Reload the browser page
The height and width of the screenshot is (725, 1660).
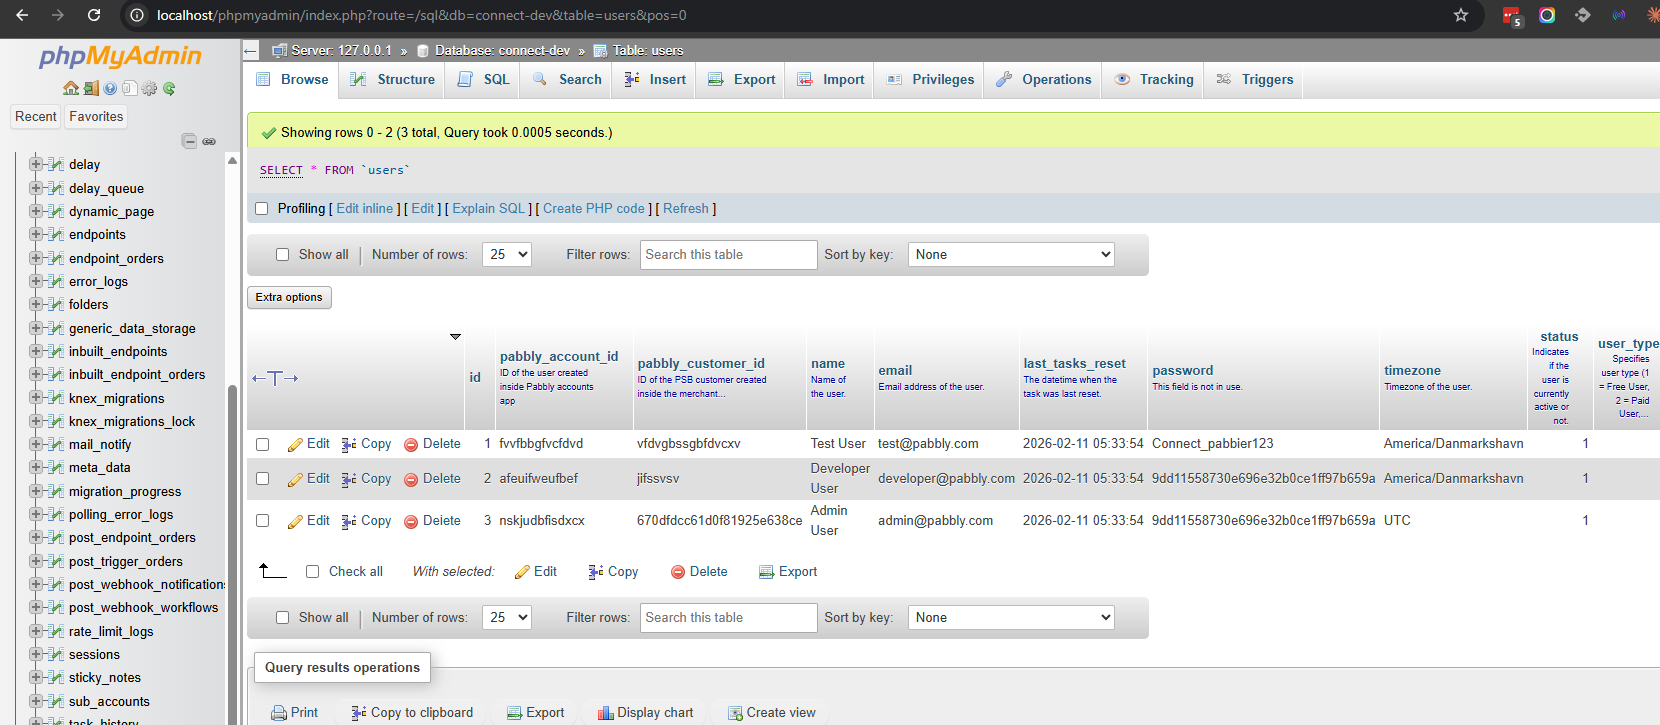point(94,15)
